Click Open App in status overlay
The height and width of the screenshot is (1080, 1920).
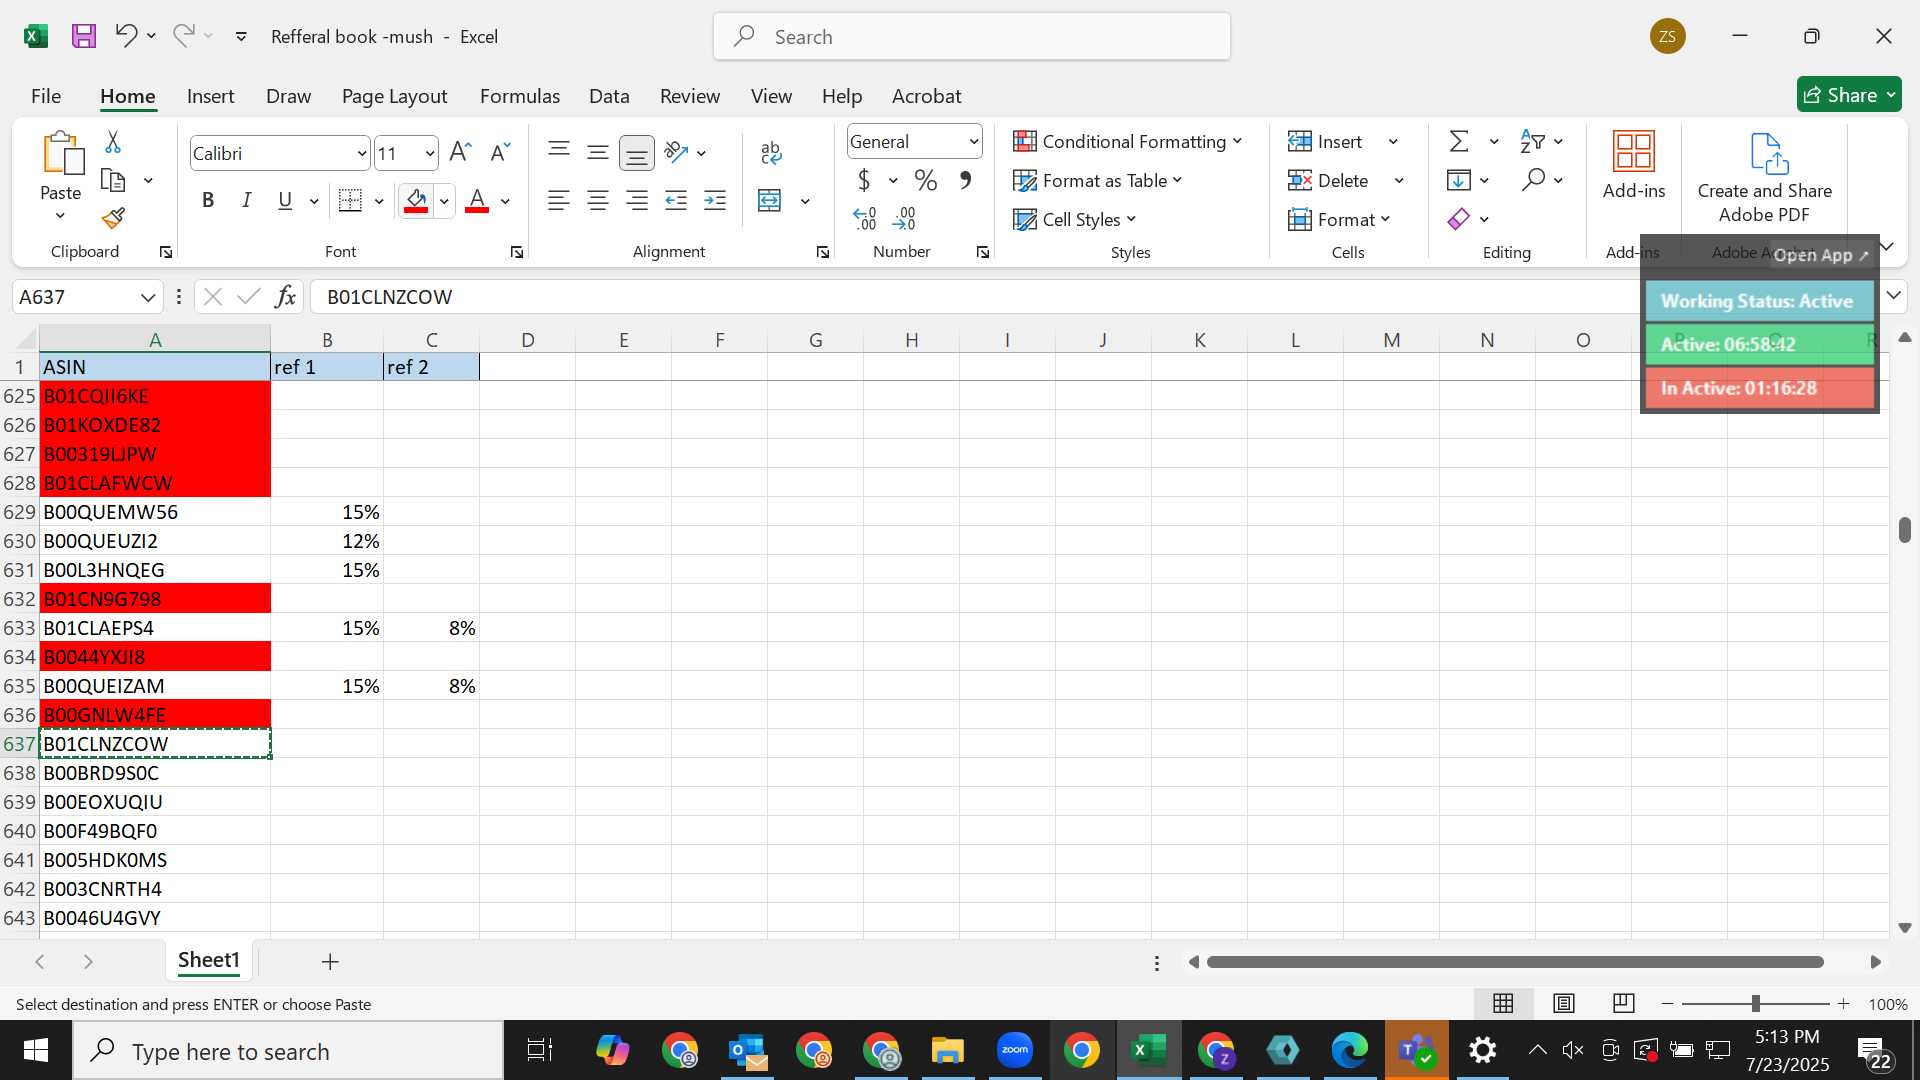(x=1820, y=255)
